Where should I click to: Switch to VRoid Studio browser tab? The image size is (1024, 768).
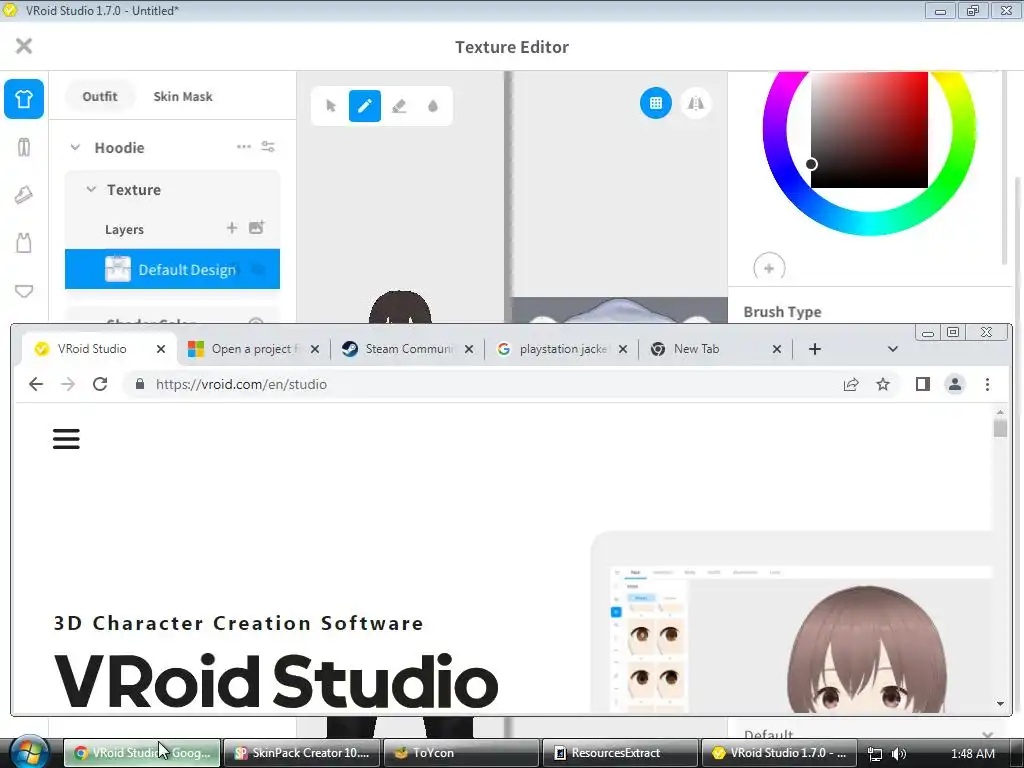point(92,349)
